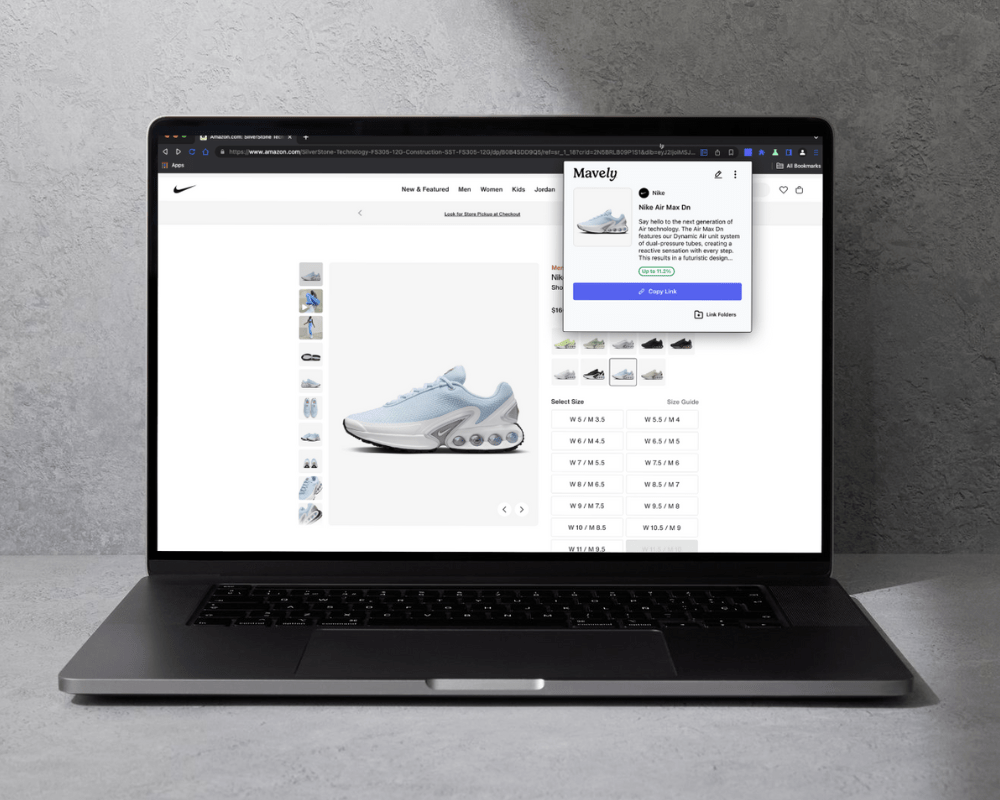
Task: Select the first side-view gallery thumbnail
Action: coord(311,274)
